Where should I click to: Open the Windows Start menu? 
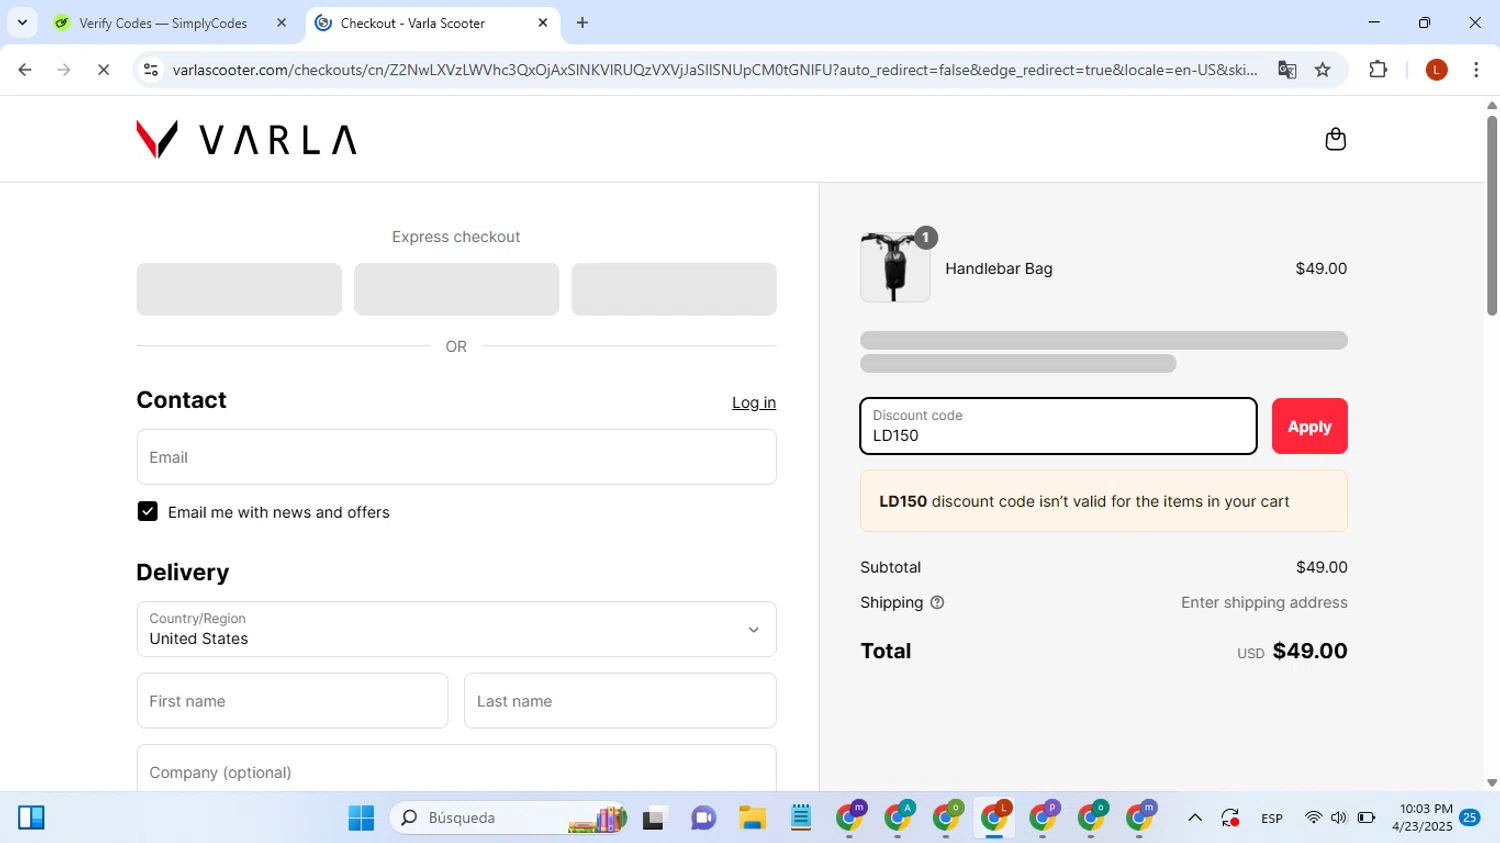click(361, 818)
